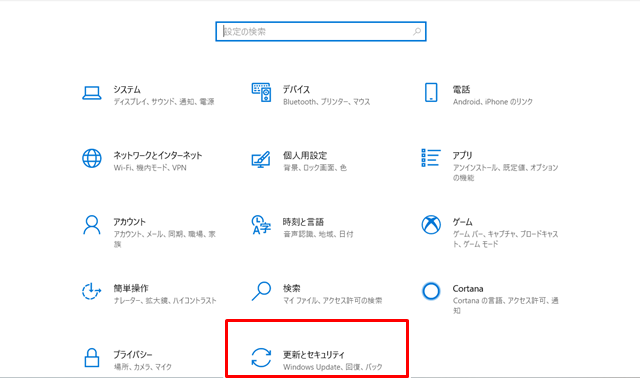Open the 更新とセキュリティ sync arrows icon
The width and height of the screenshot is (640, 380).
click(x=261, y=358)
